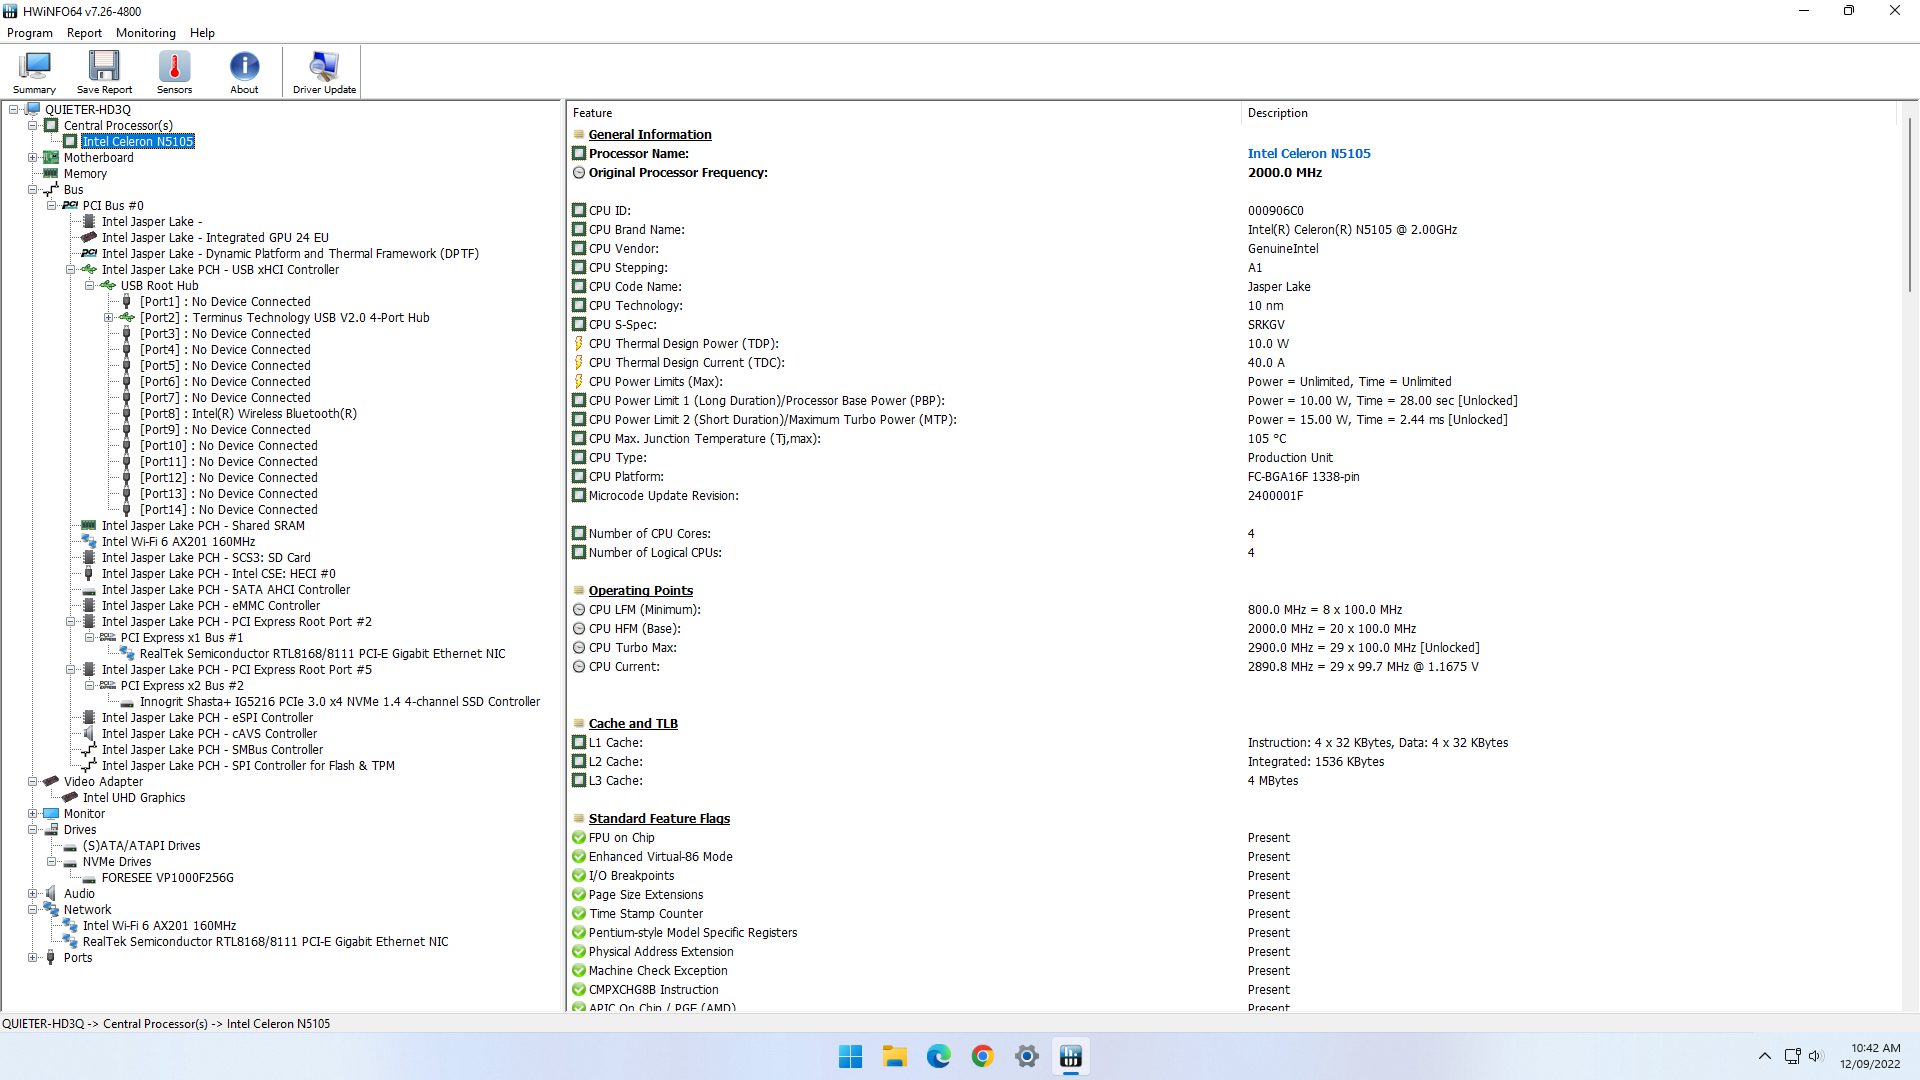Screen dimensions: 1920x1080
Task: Select FORESEE VP1000F256G drive item
Action: (x=168, y=877)
